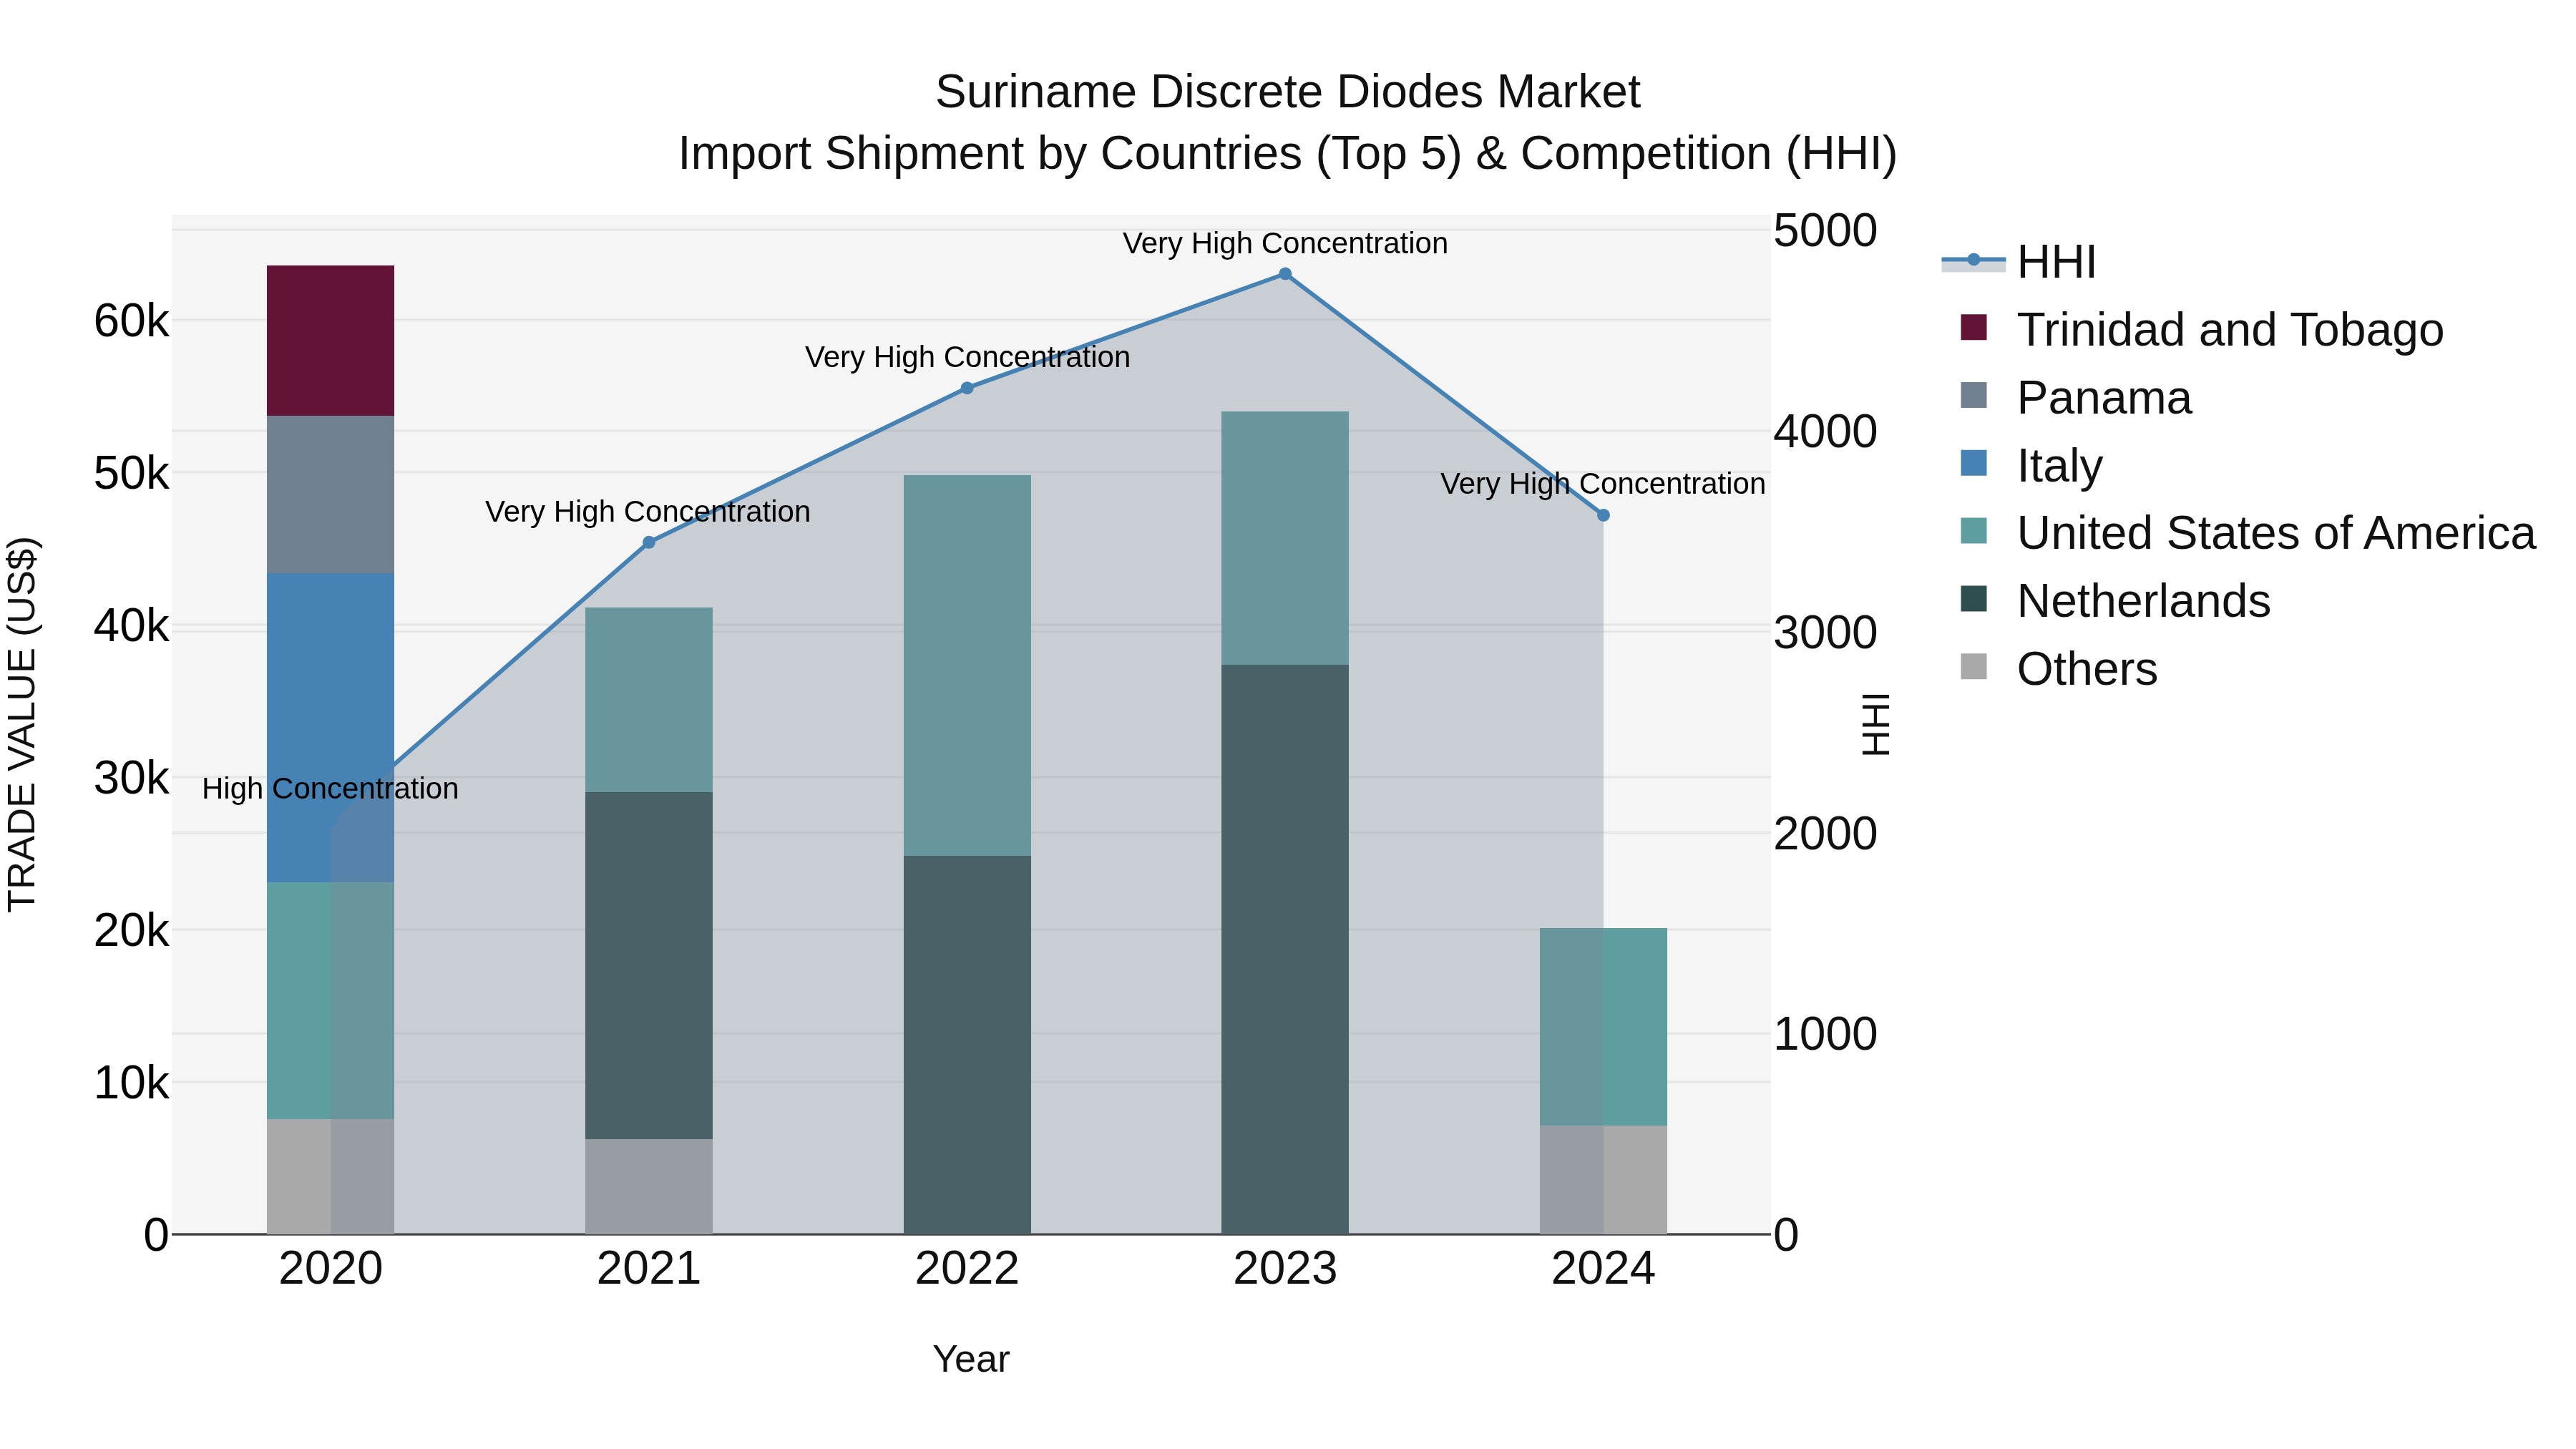Click the 5000 HHI axis tick label
Viewport: 2576px width, 1449px height.
(1826, 231)
